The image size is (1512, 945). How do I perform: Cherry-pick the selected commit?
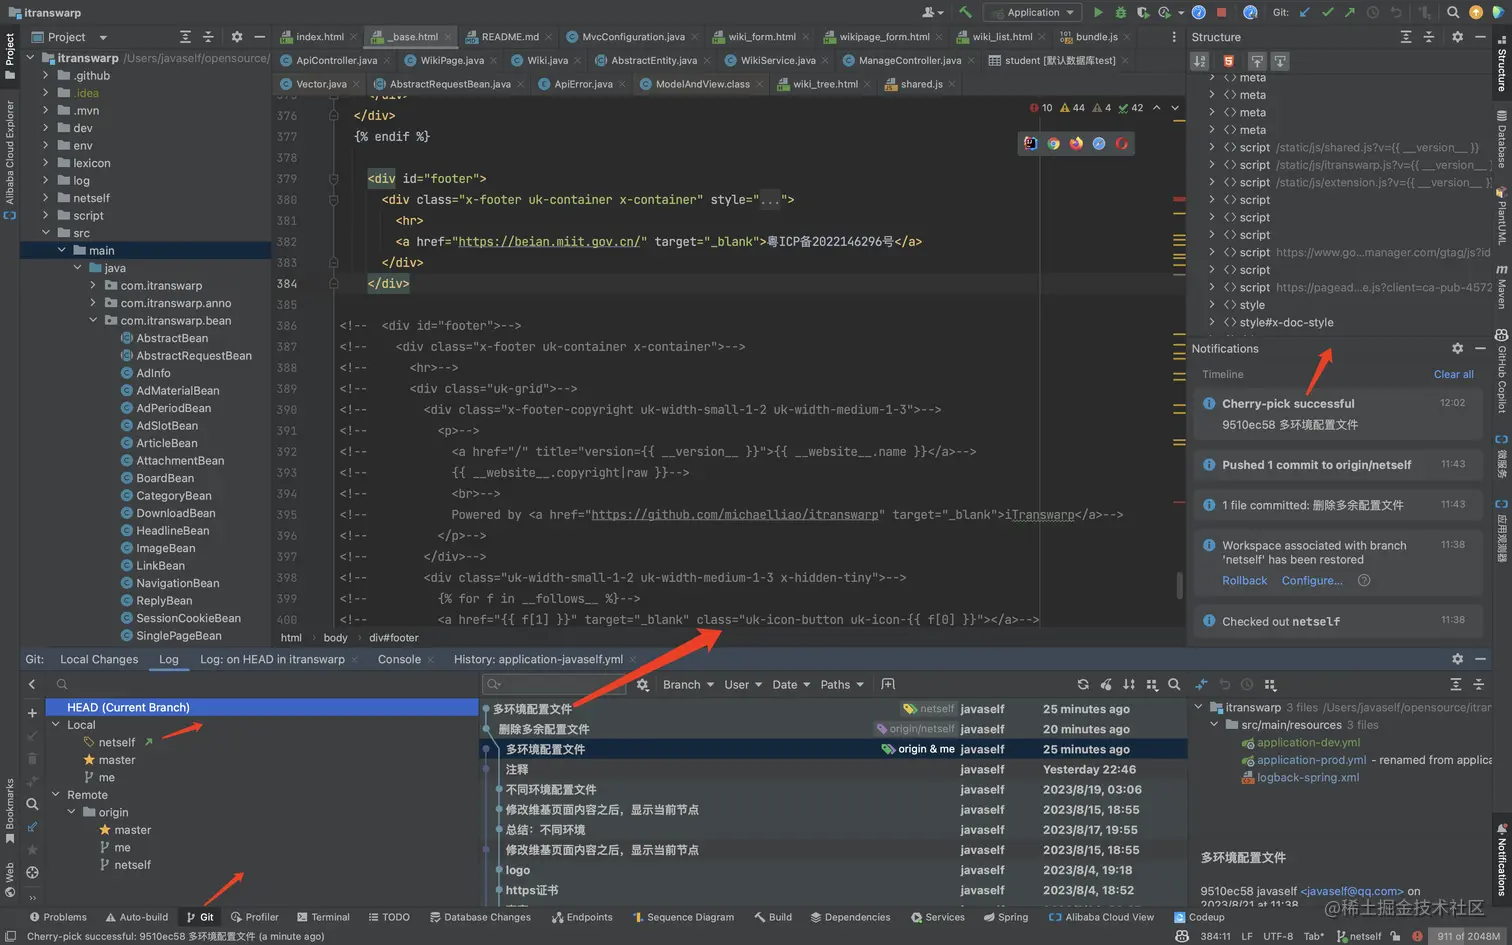pos(1106,684)
